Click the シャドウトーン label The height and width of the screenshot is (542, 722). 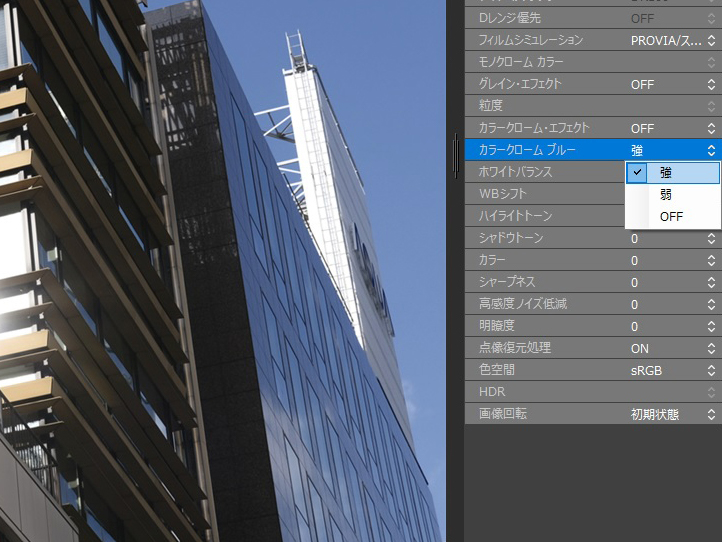pos(511,238)
